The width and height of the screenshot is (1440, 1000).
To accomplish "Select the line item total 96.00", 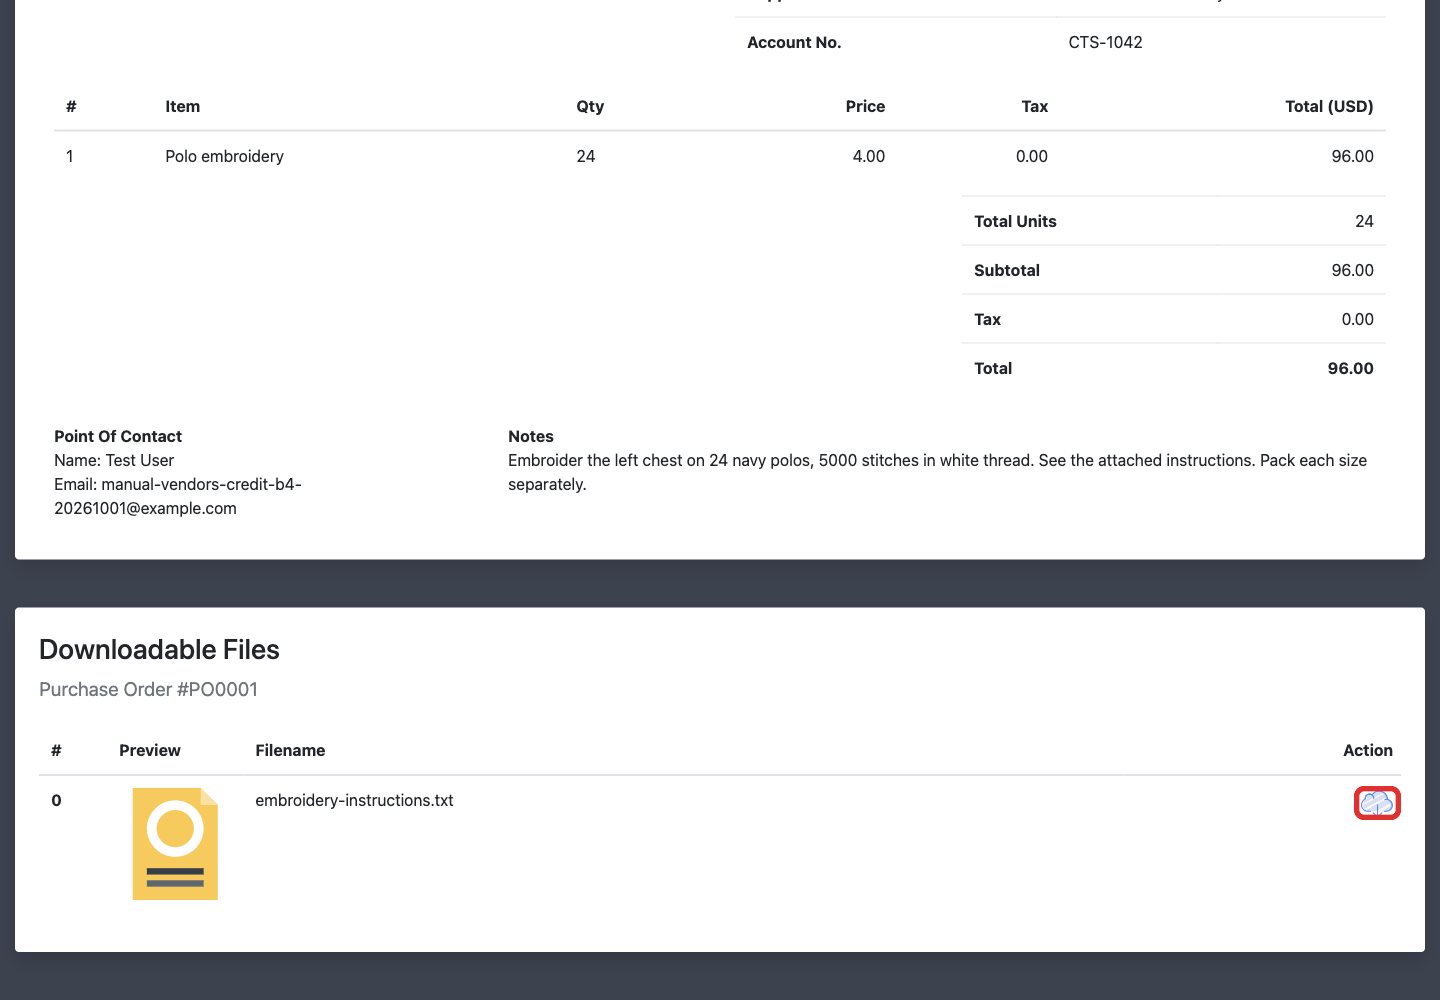I will 1352,156.
